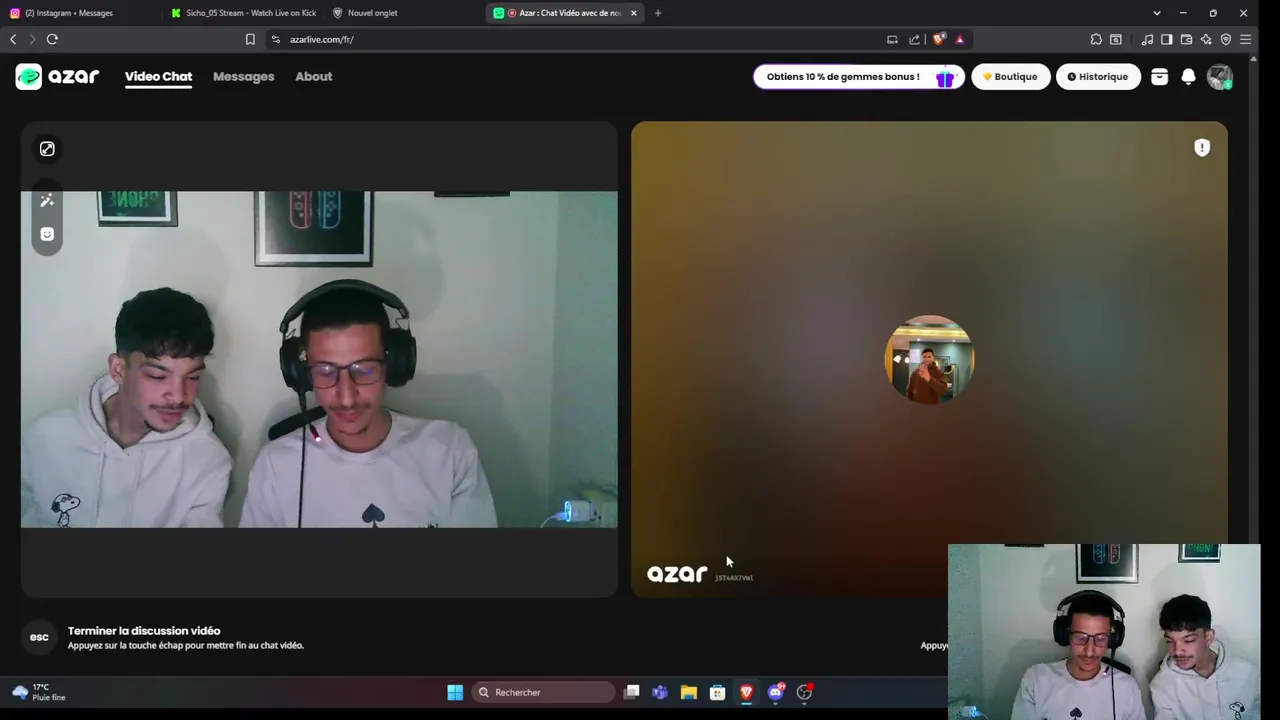Switch to the Sicho_05 Stream Kick tab
Image resolution: width=1280 pixels, height=720 pixels.
click(243, 13)
